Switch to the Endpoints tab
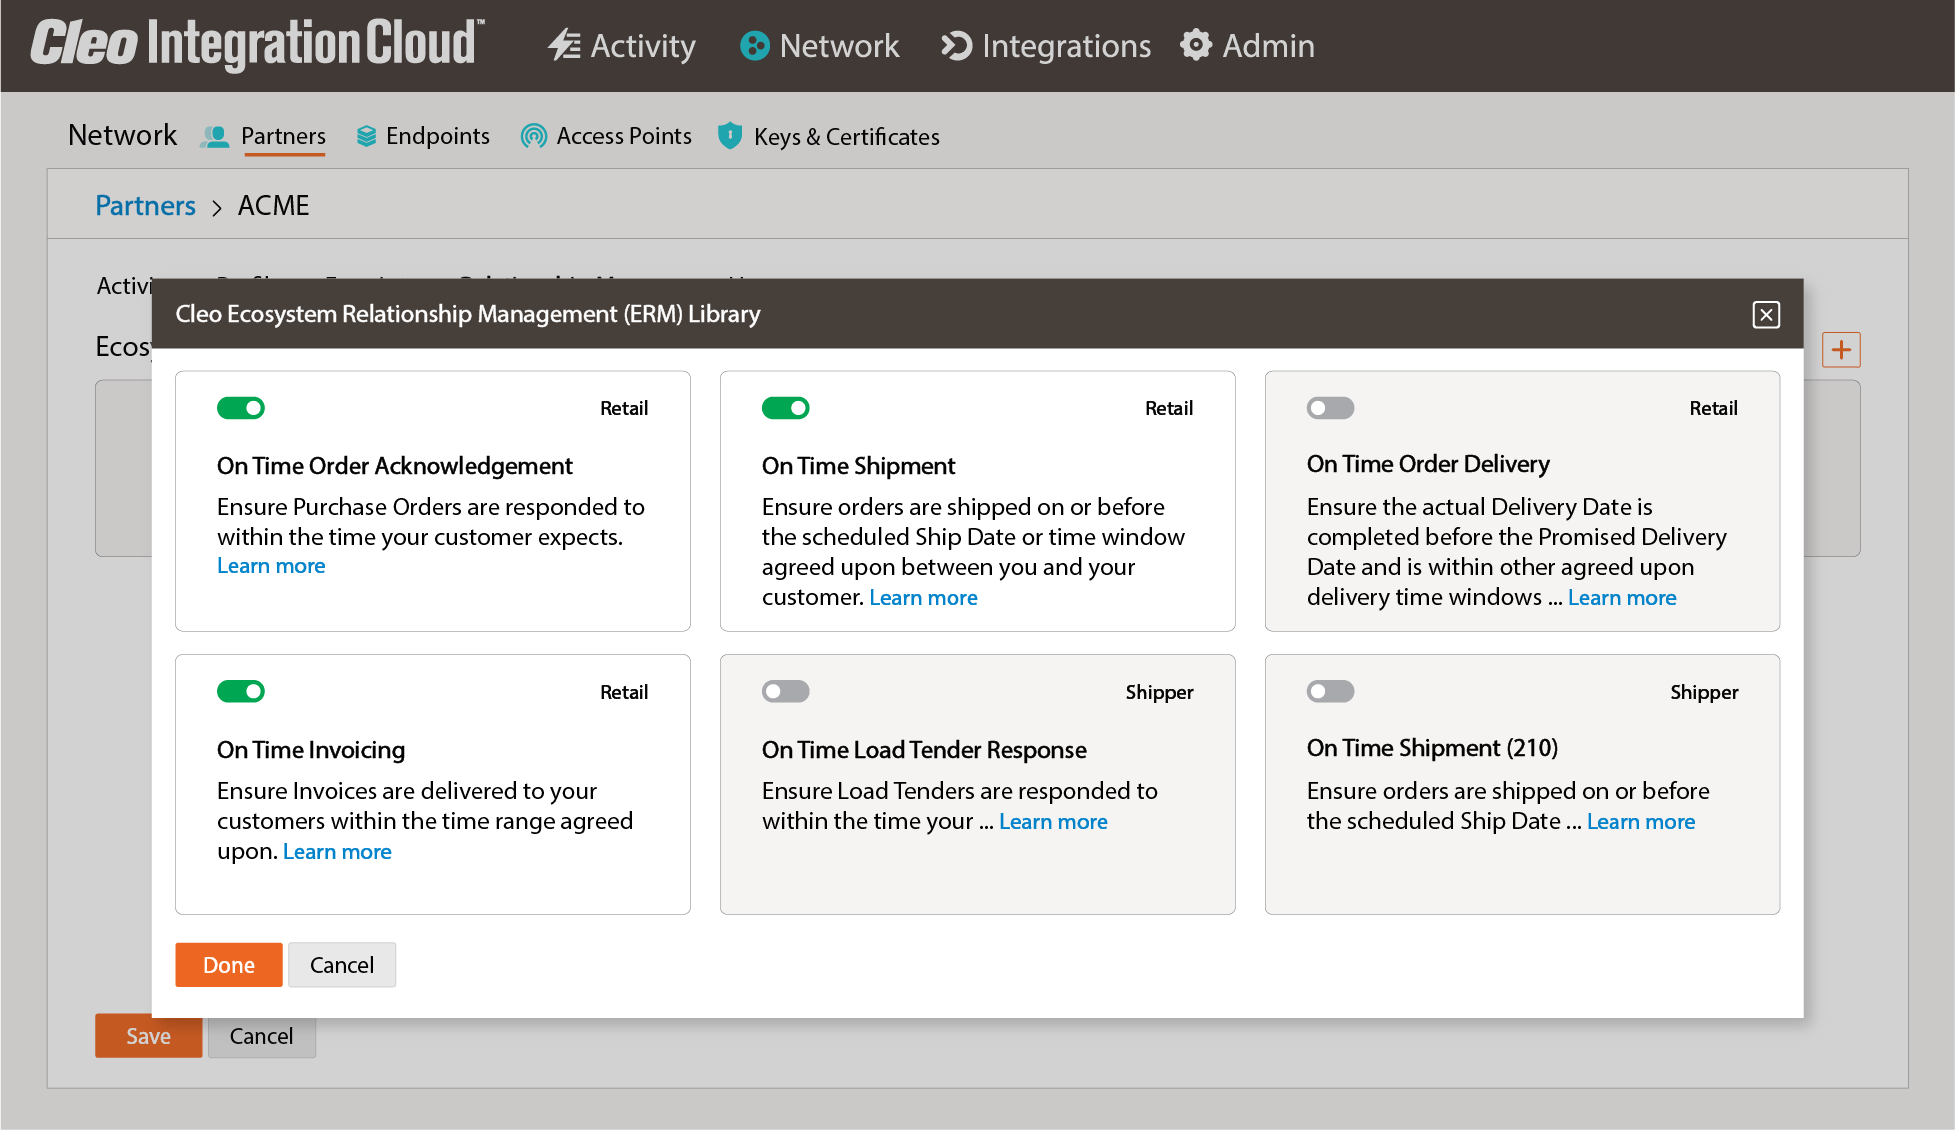Image resolution: width=1955 pixels, height=1130 pixels. pos(438,136)
